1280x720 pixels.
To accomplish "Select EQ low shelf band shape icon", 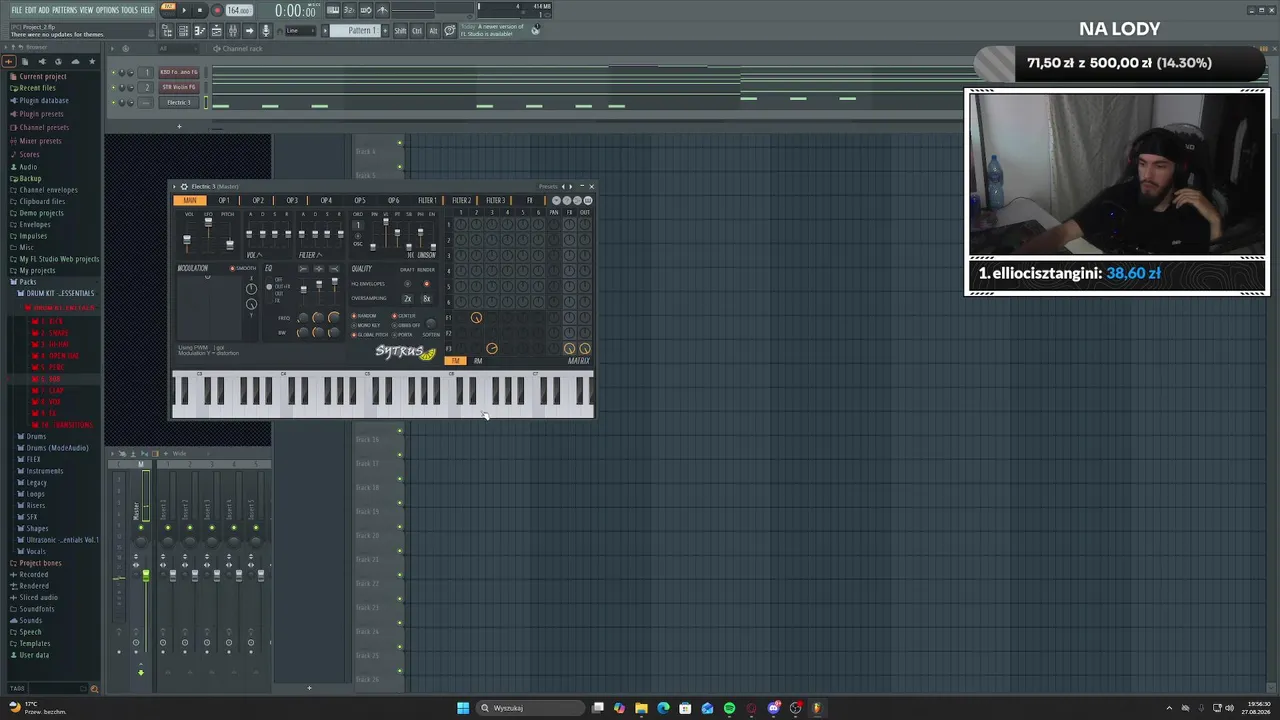I will point(303,269).
